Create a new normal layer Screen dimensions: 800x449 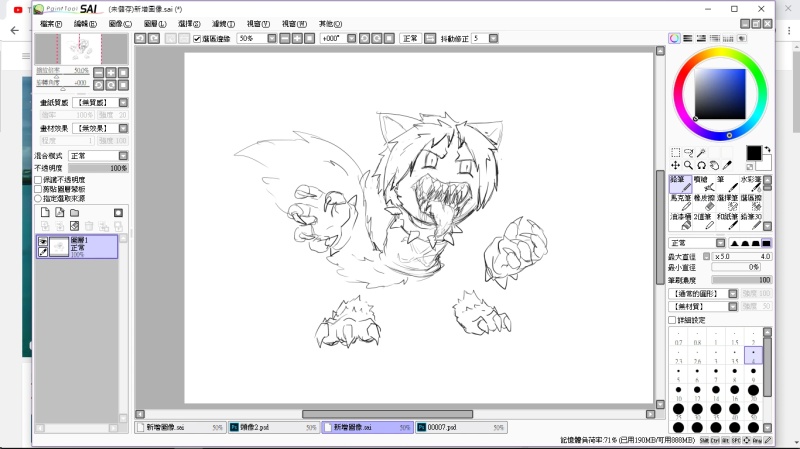(45, 213)
